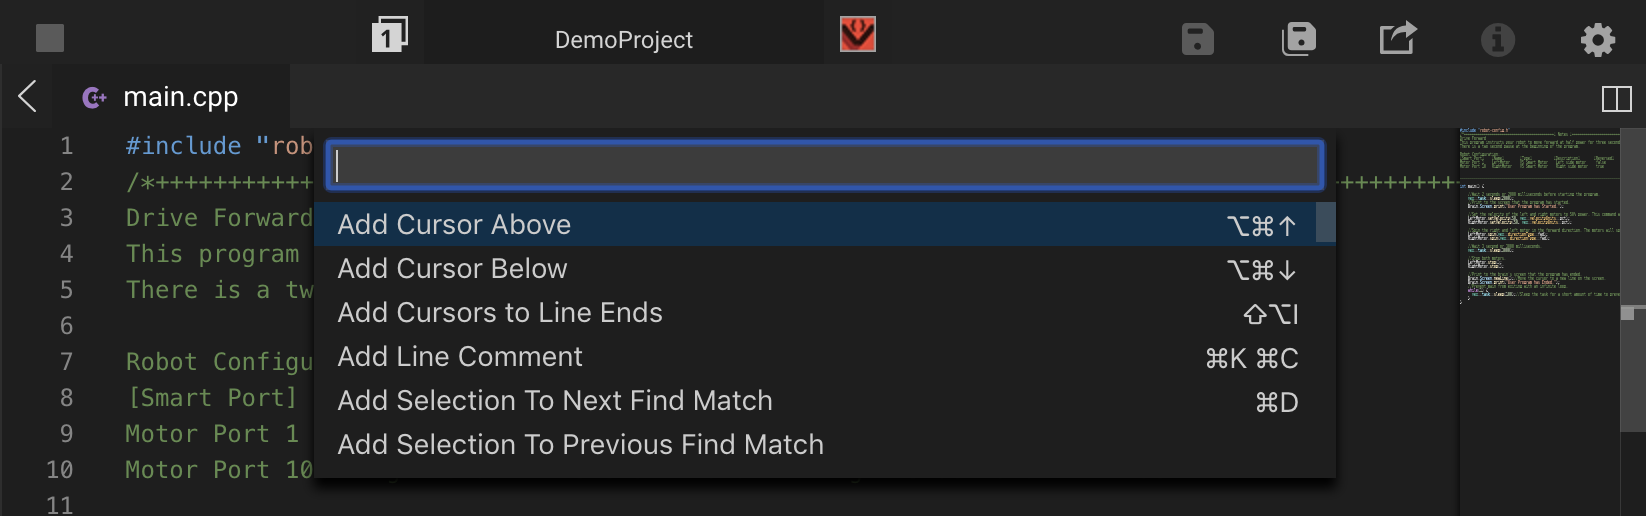1646x516 pixels.
Task: Focus the command palette search field
Action: [x=825, y=166]
